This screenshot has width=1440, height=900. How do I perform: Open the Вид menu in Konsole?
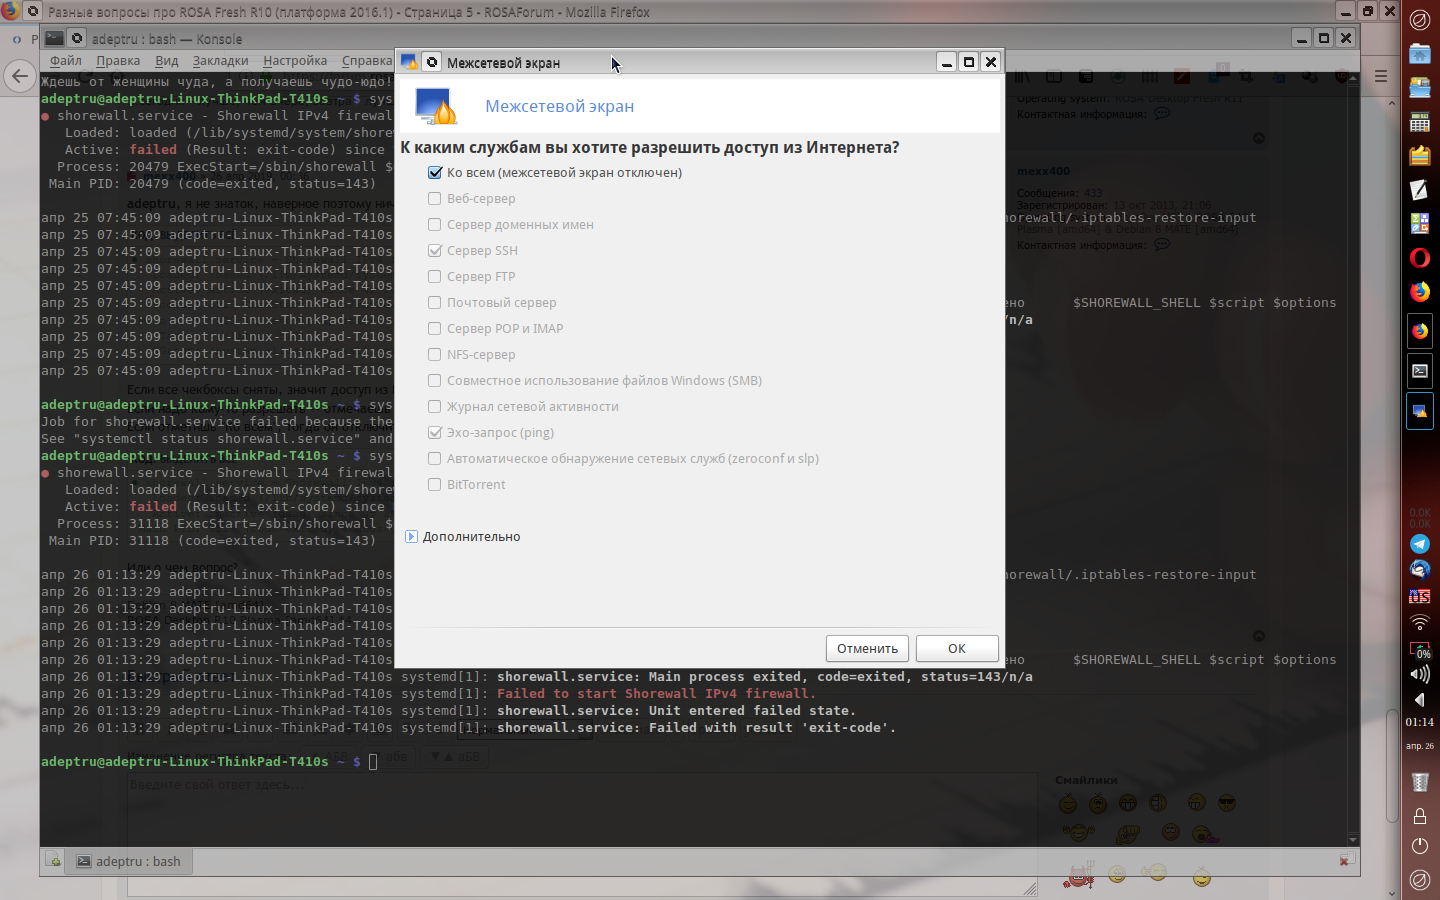[167, 60]
